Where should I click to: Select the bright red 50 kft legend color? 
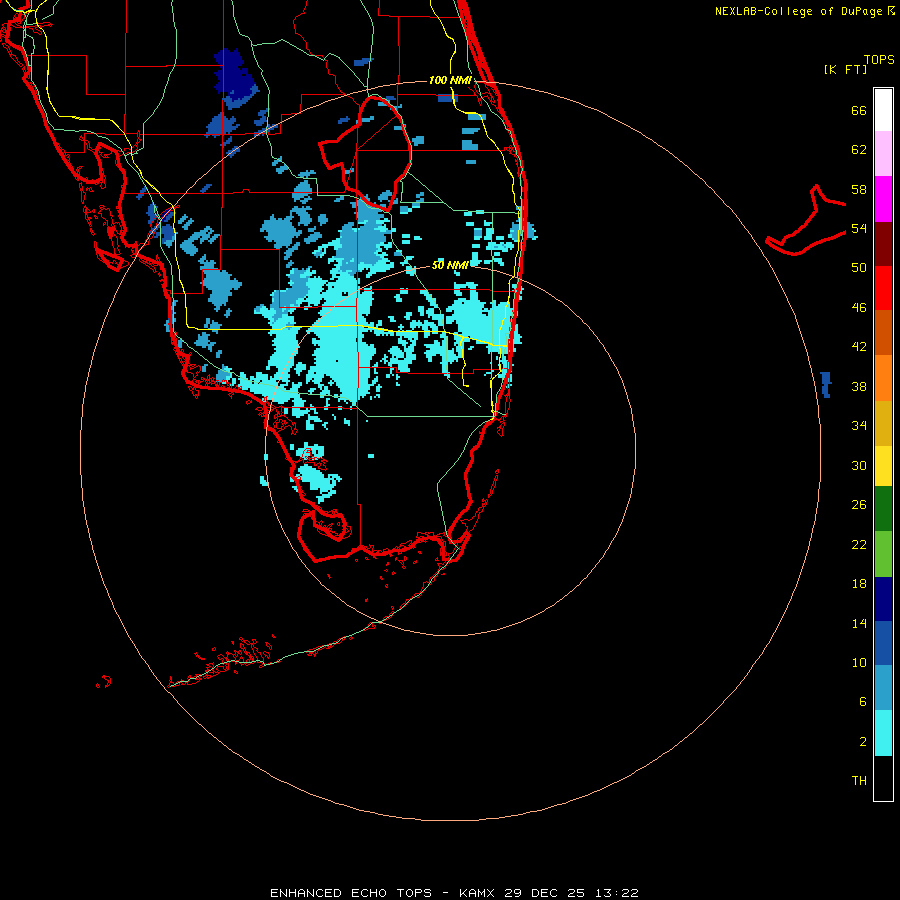coord(883,289)
